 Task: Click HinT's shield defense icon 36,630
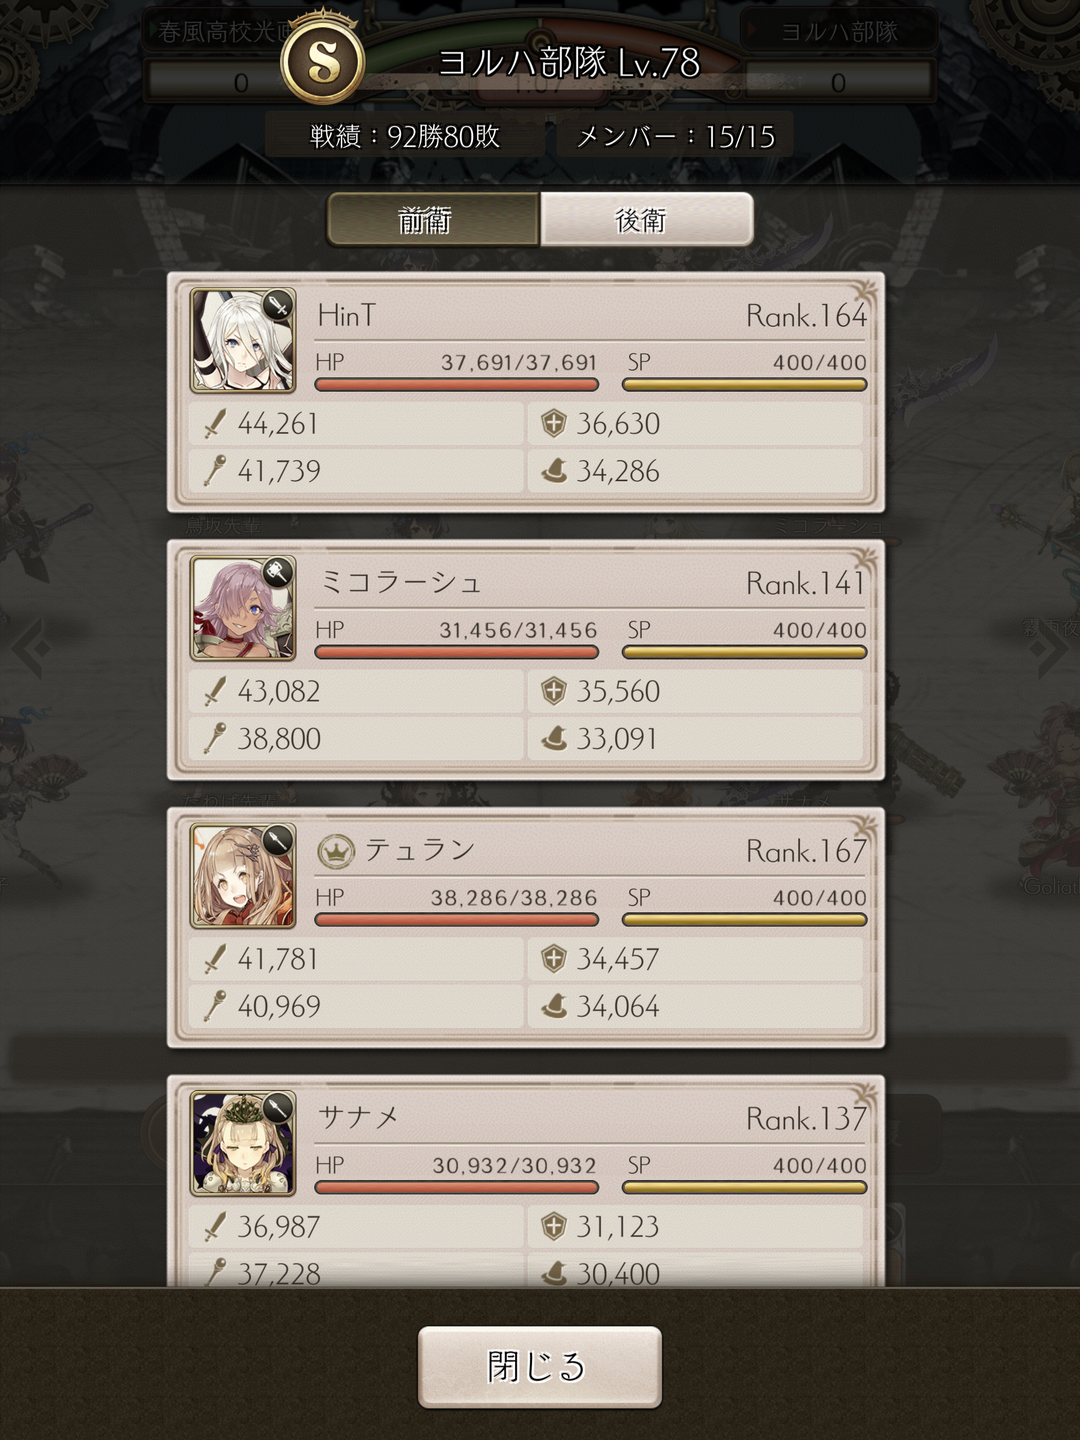click(553, 424)
